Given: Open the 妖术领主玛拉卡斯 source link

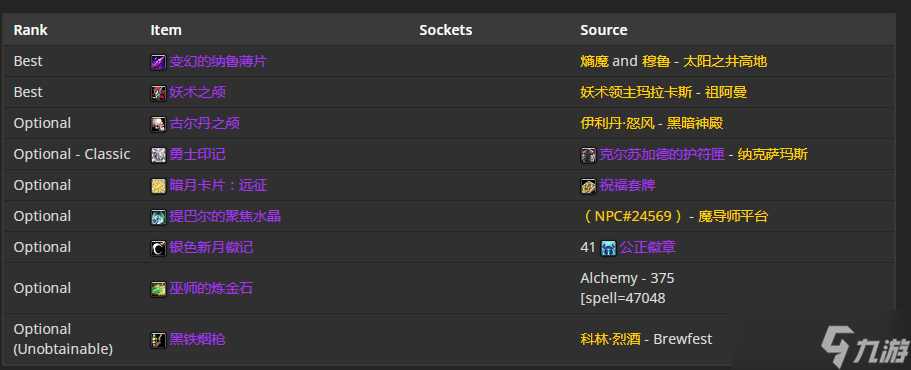Looking at the screenshot, I should [x=636, y=92].
